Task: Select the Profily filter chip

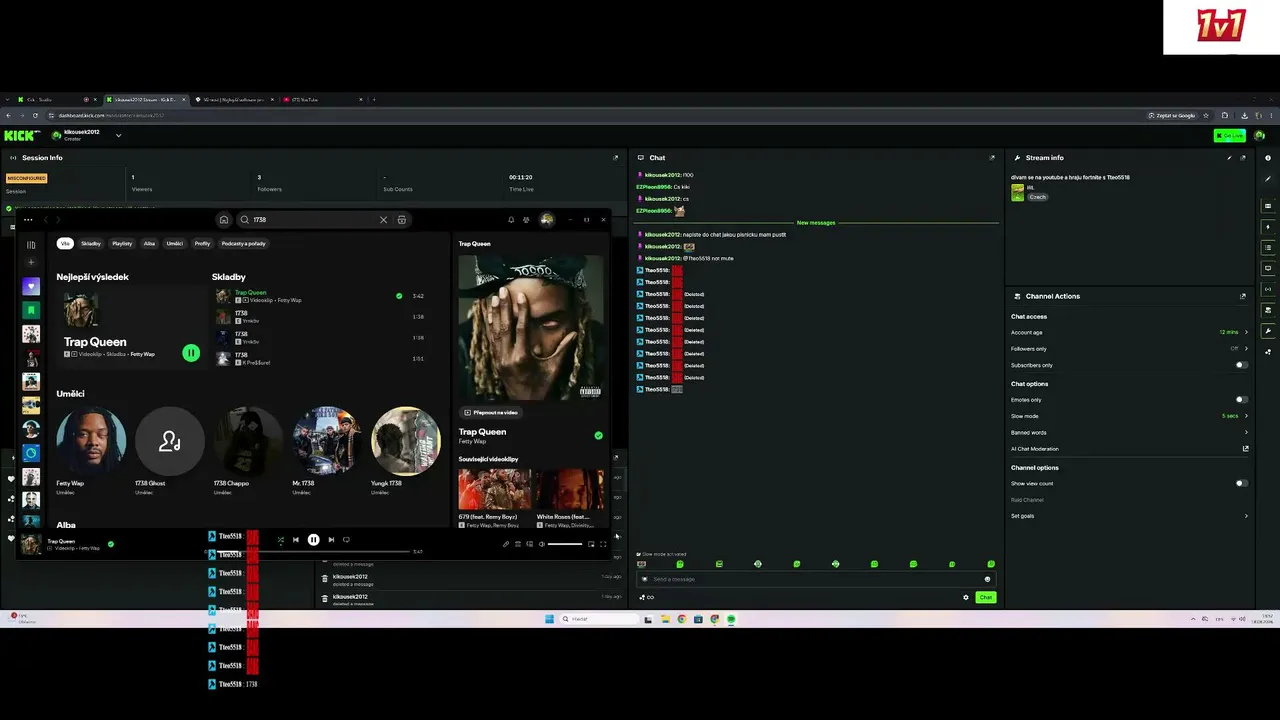Action: click(x=203, y=243)
